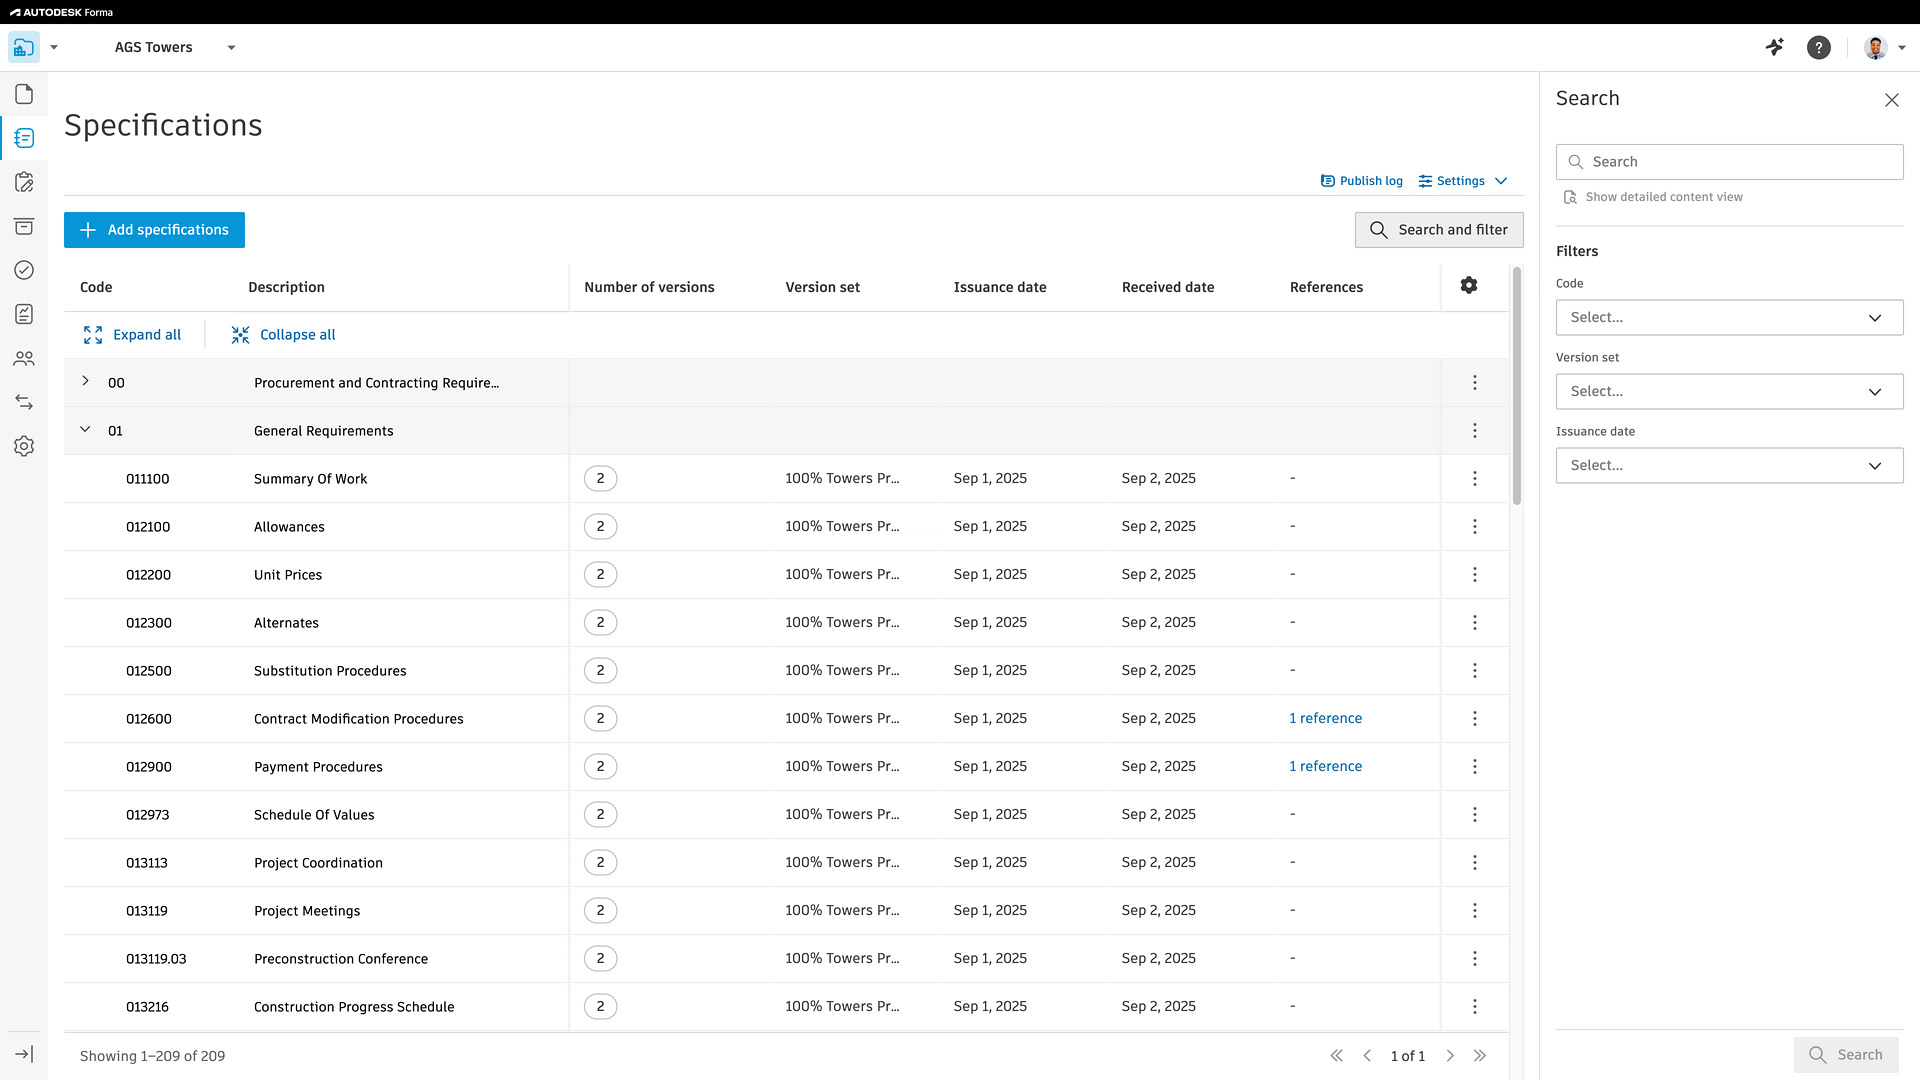Screen dimensions: 1920x1080
Task: Focus the Search input field
Action: pos(1729,162)
